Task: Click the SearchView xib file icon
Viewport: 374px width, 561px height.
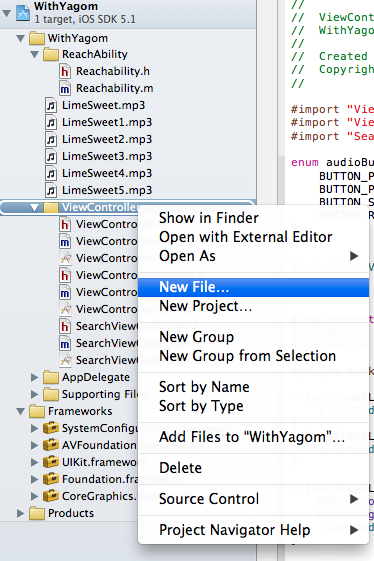Action: [65, 360]
